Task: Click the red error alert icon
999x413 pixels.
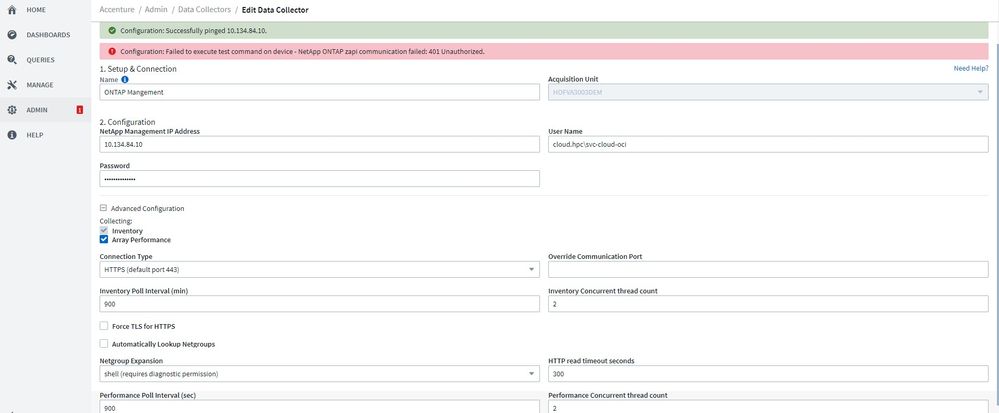Action: (112, 51)
